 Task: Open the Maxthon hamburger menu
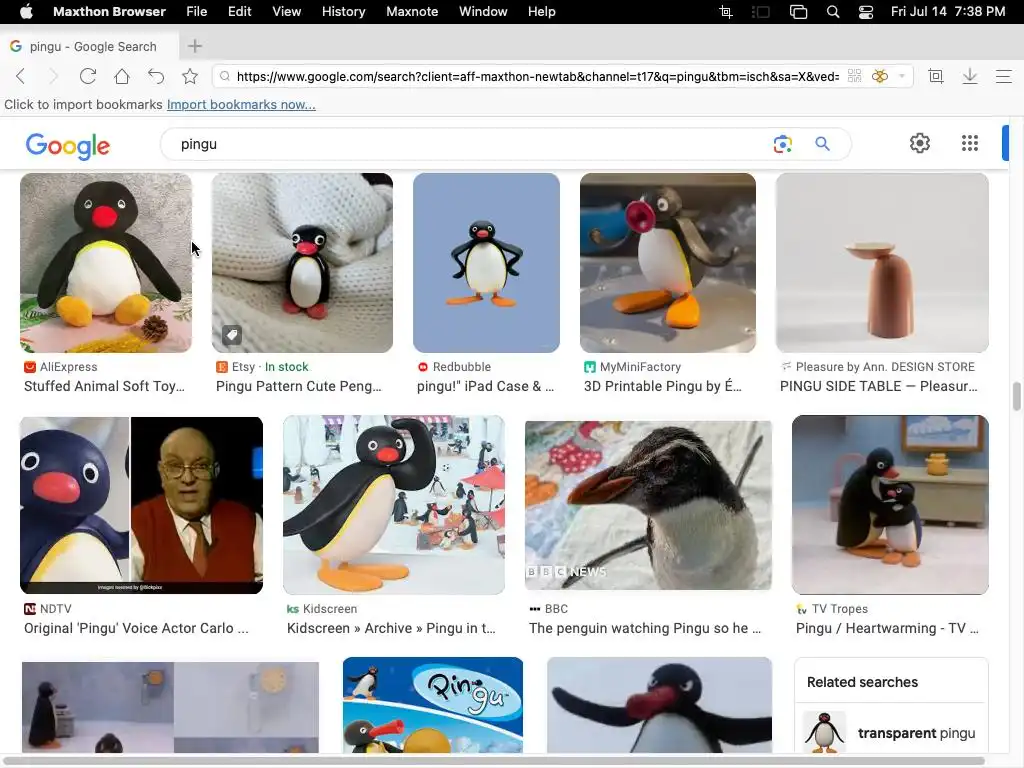click(x=1004, y=76)
